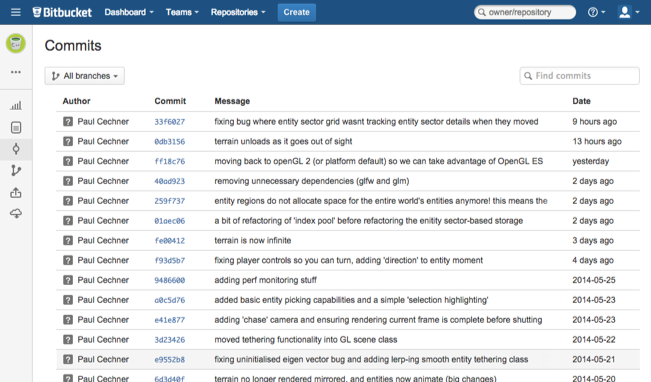
Task: Click author avatar for commit e9552b8
Action: (68, 360)
